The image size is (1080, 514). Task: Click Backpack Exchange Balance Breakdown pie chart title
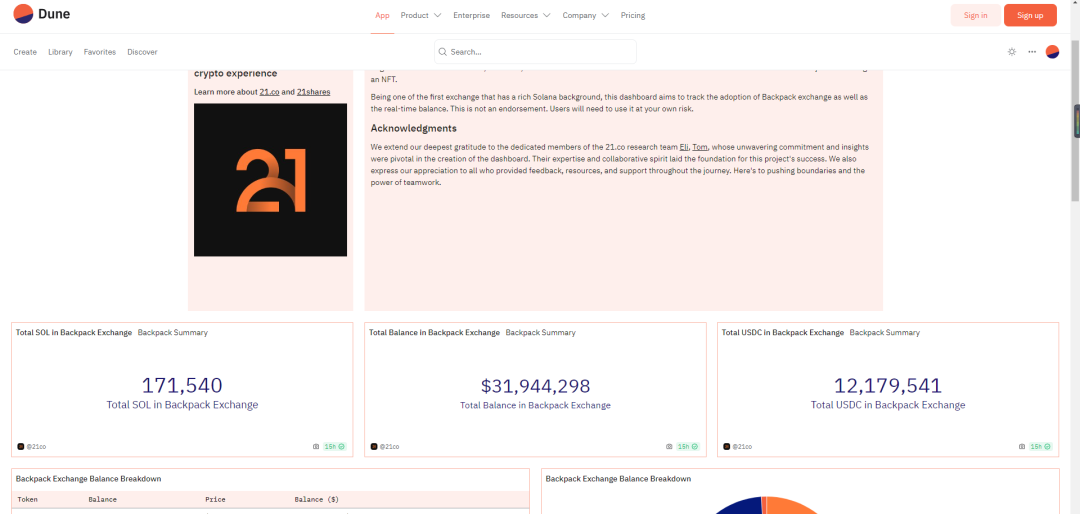(x=618, y=478)
